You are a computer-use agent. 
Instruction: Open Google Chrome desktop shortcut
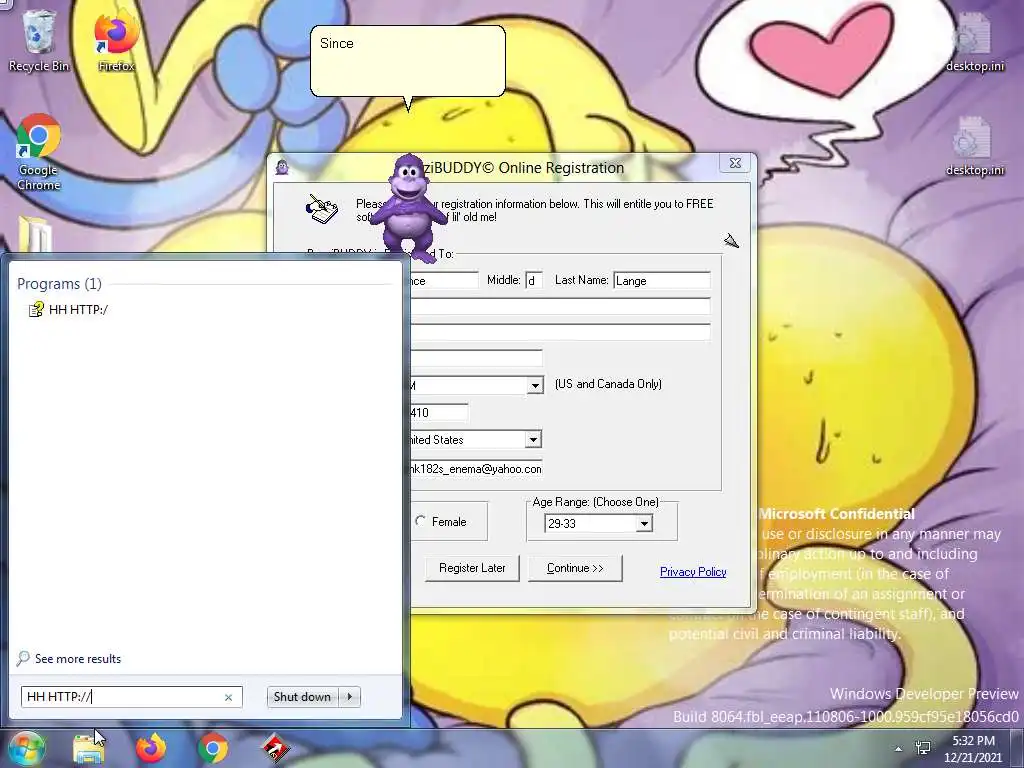[39, 152]
